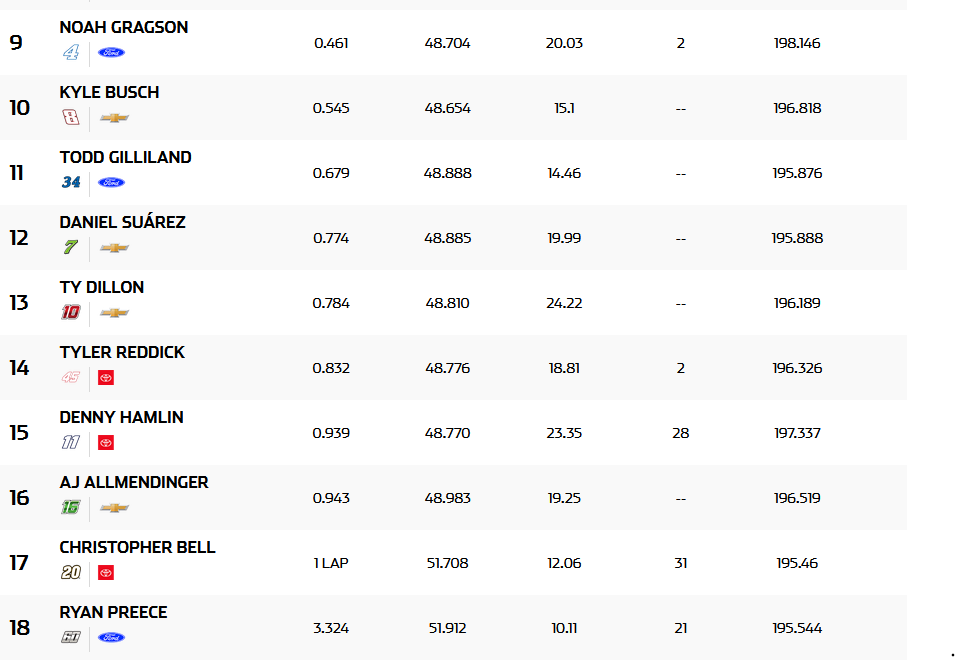Click Denny Hamlin's number 11 car badge
955x664 pixels.
tap(70, 443)
